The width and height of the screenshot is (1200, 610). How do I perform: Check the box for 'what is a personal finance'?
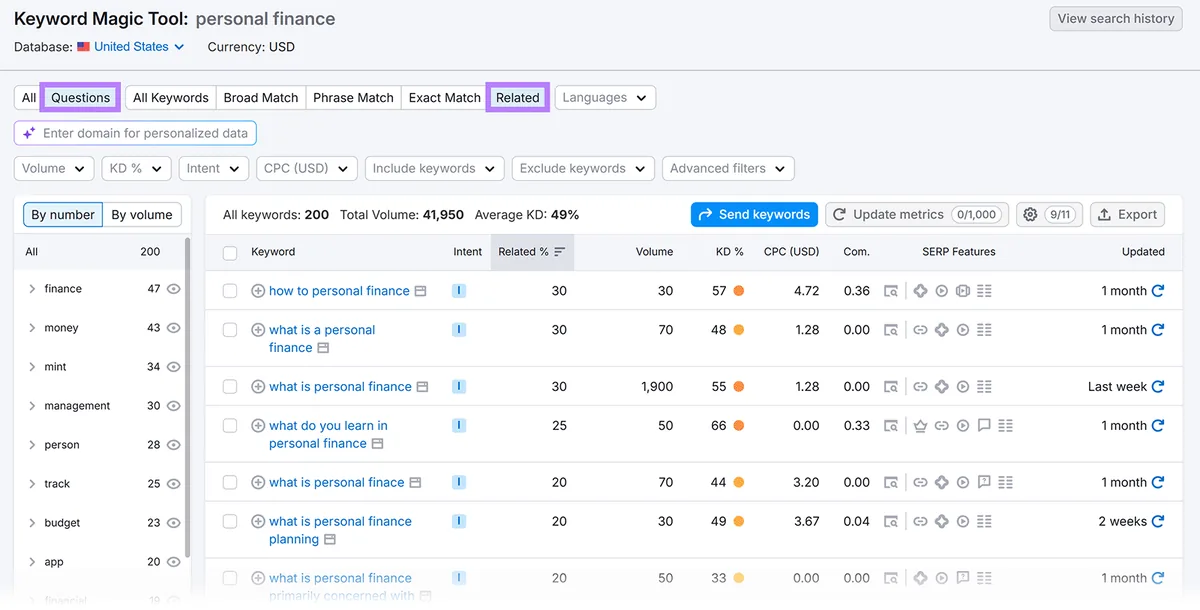230,330
